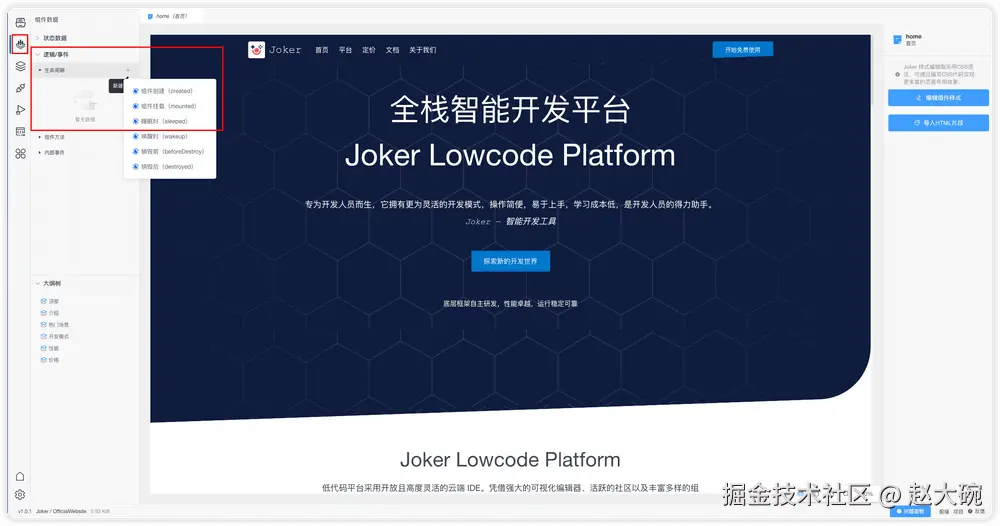This screenshot has height=526, width=1000.
Task: Click the info icon beside CSS description
Action: click(x=897, y=75)
